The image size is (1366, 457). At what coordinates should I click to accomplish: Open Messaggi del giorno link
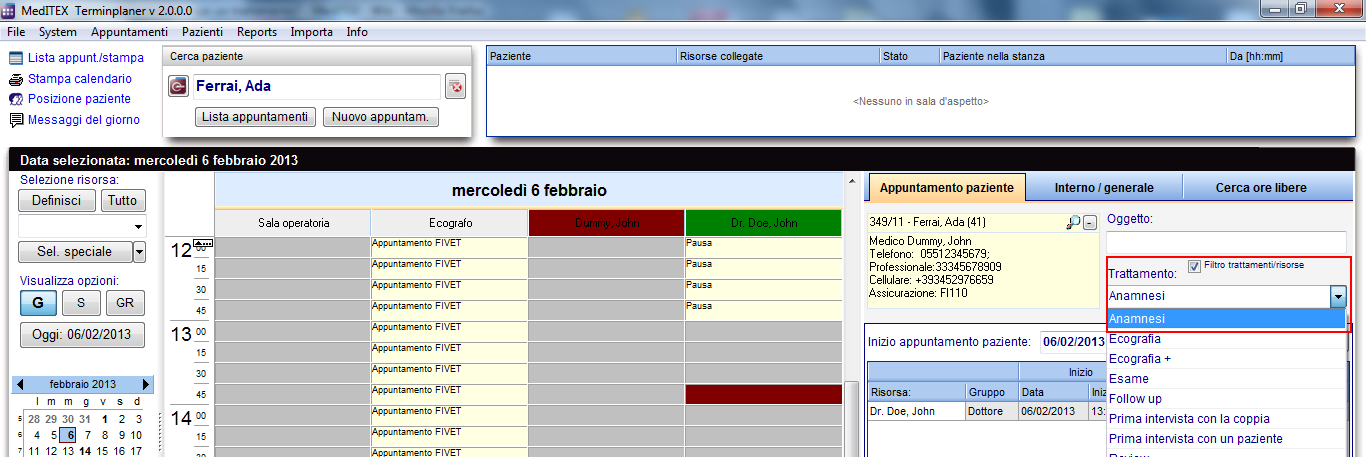click(x=84, y=120)
